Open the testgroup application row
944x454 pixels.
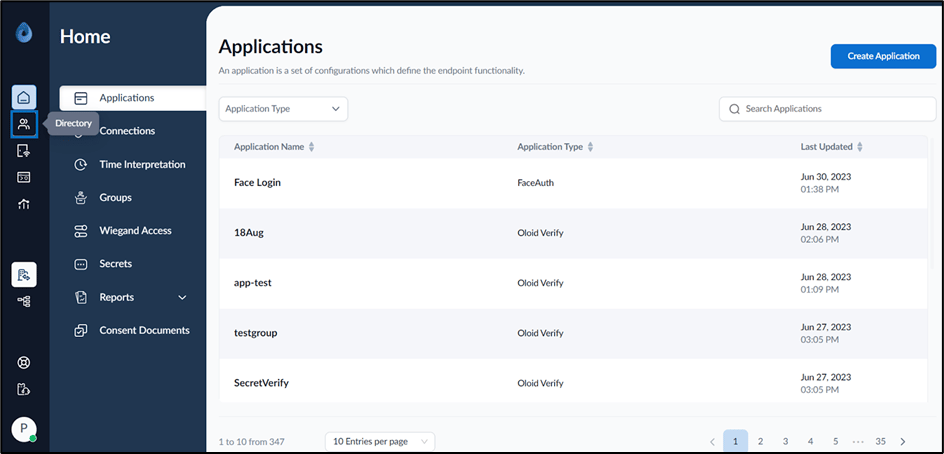[x=573, y=333]
